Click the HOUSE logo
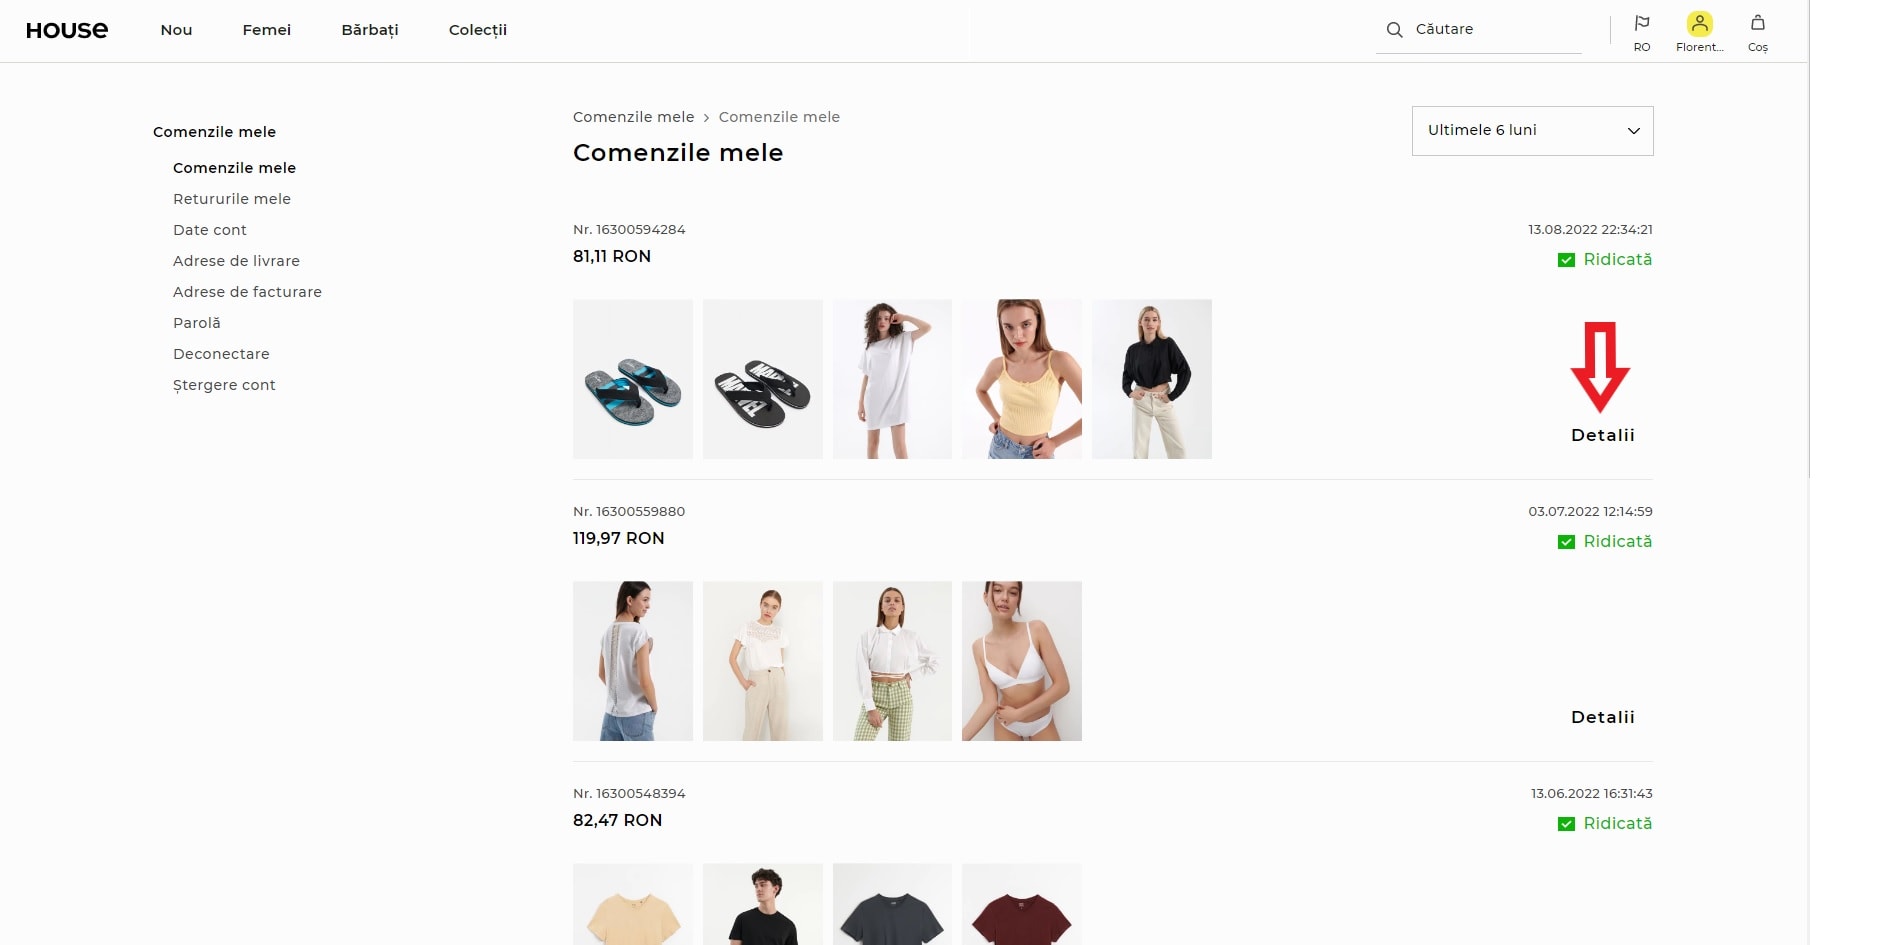Viewport: 1888px width, 945px height. (x=67, y=30)
